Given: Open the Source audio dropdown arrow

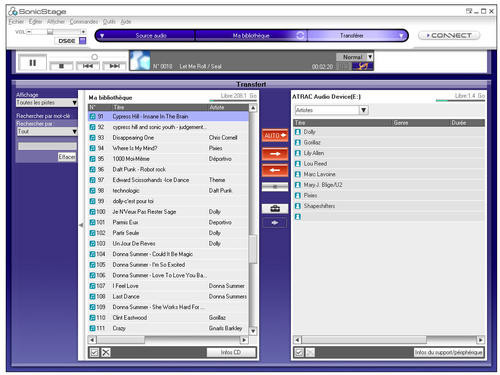Looking at the screenshot, I should tap(102, 35).
